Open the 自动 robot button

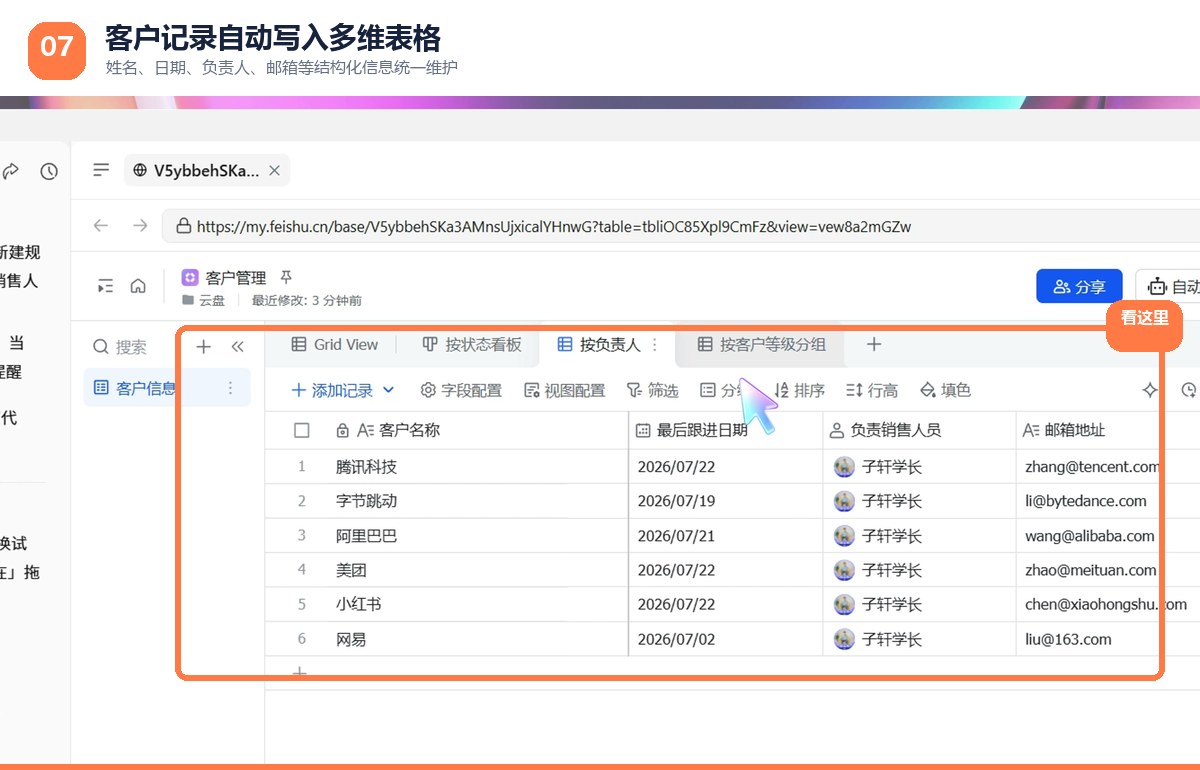1169,286
